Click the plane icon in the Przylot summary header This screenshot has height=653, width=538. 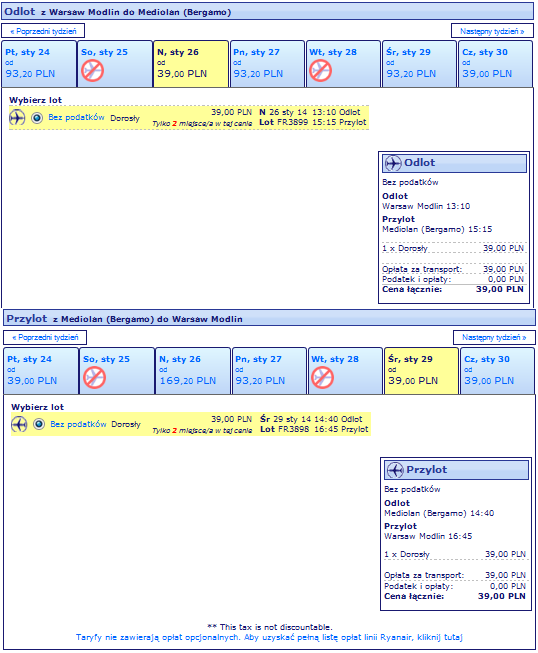tap(395, 470)
